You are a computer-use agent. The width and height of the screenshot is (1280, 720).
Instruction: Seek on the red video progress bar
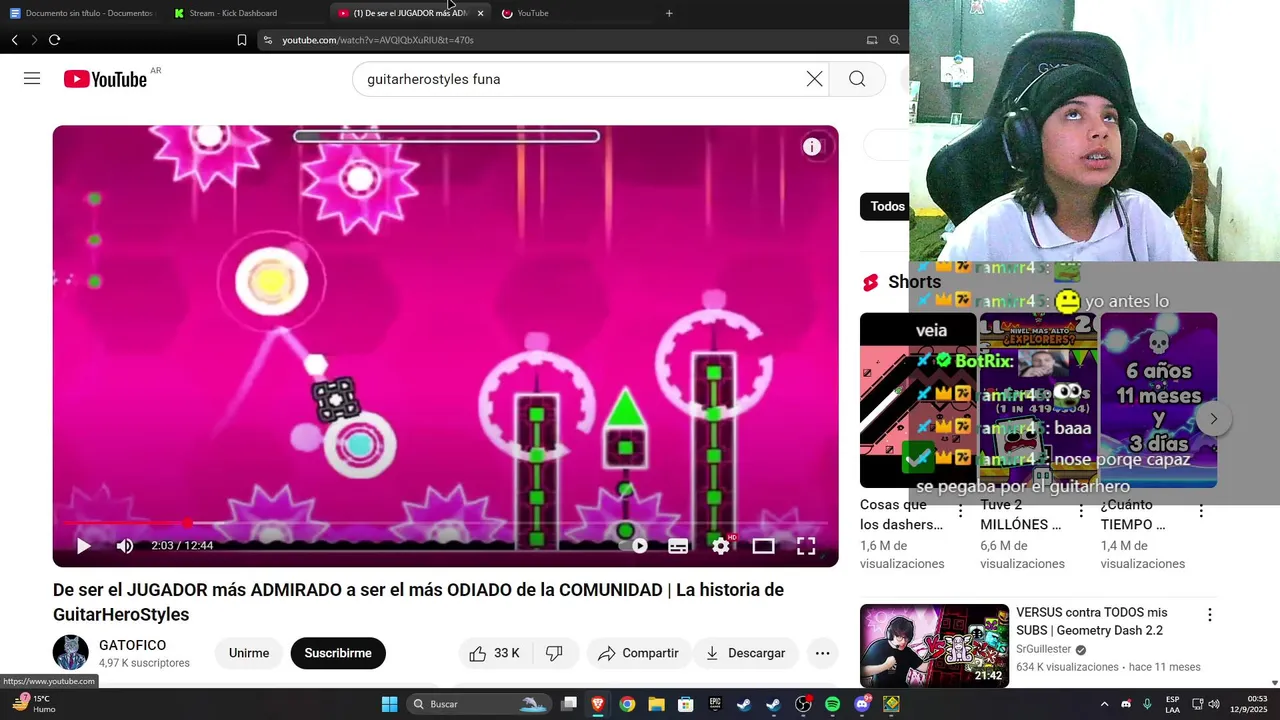(x=446, y=523)
